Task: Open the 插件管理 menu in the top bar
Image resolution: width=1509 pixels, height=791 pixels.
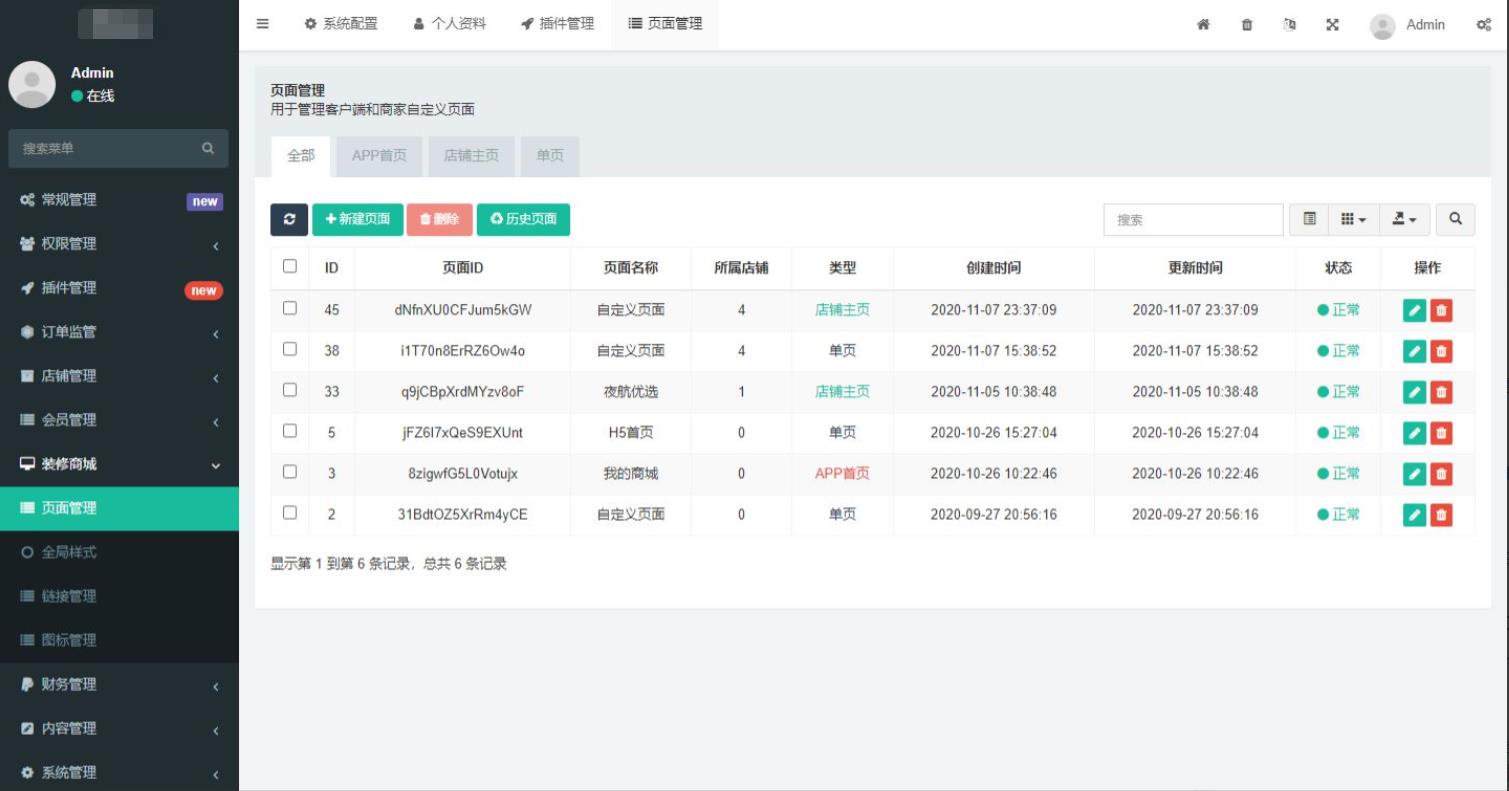Action: (x=557, y=25)
